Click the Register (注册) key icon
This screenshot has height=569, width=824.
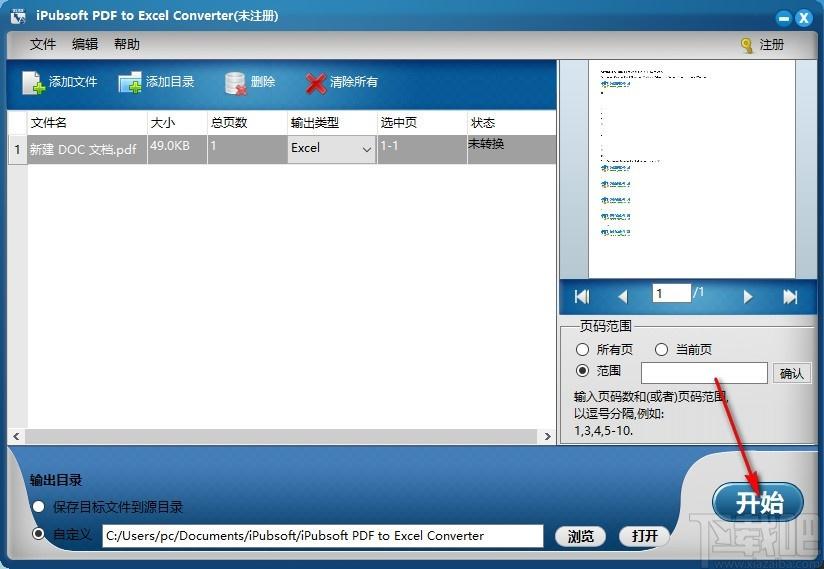(x=746, y=45)
